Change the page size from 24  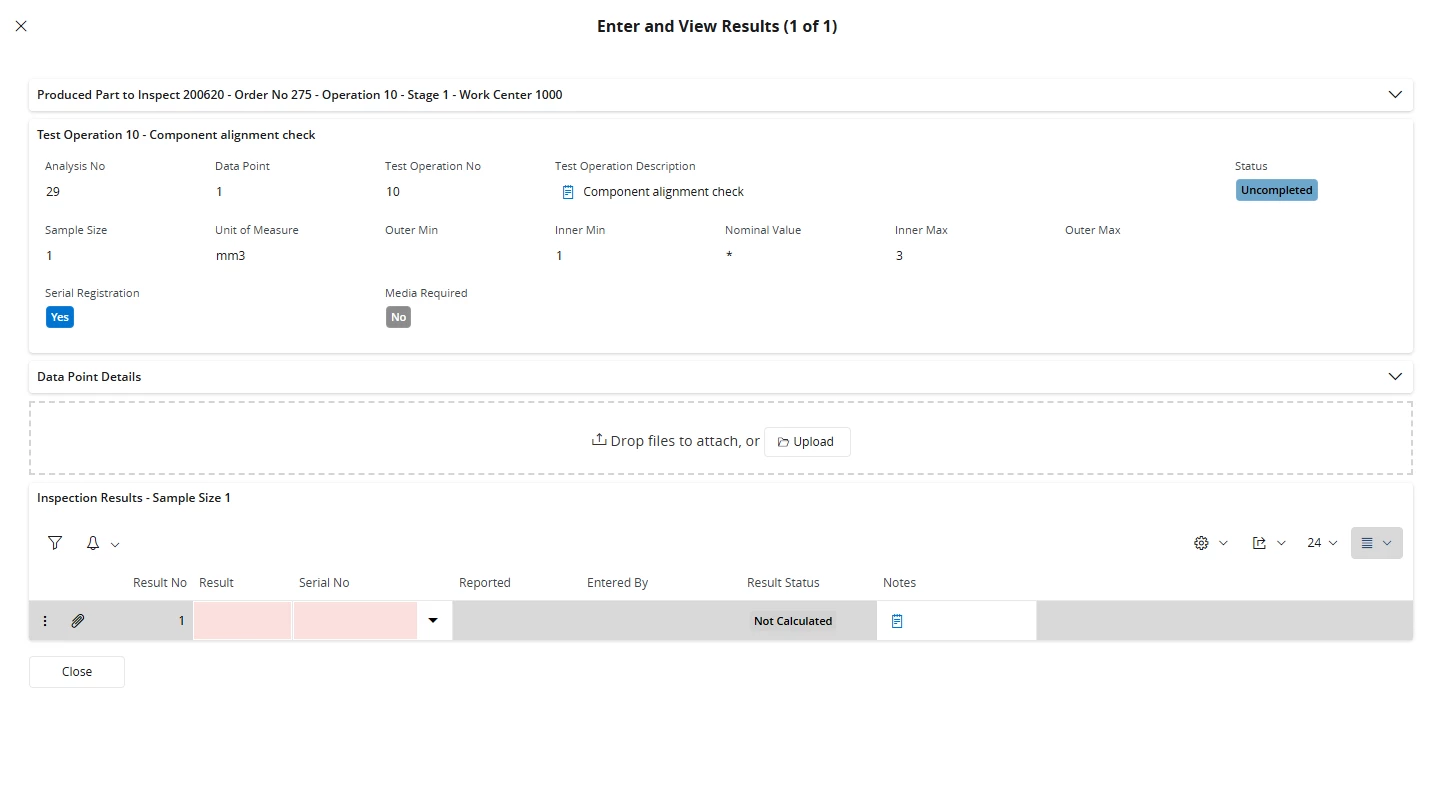(1322, 543)
